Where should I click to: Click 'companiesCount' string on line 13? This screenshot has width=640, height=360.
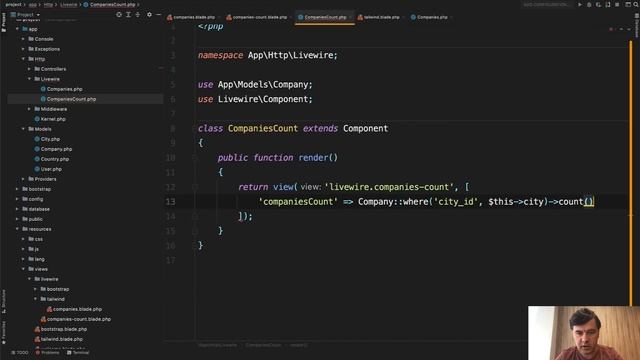tap(298, 202)
